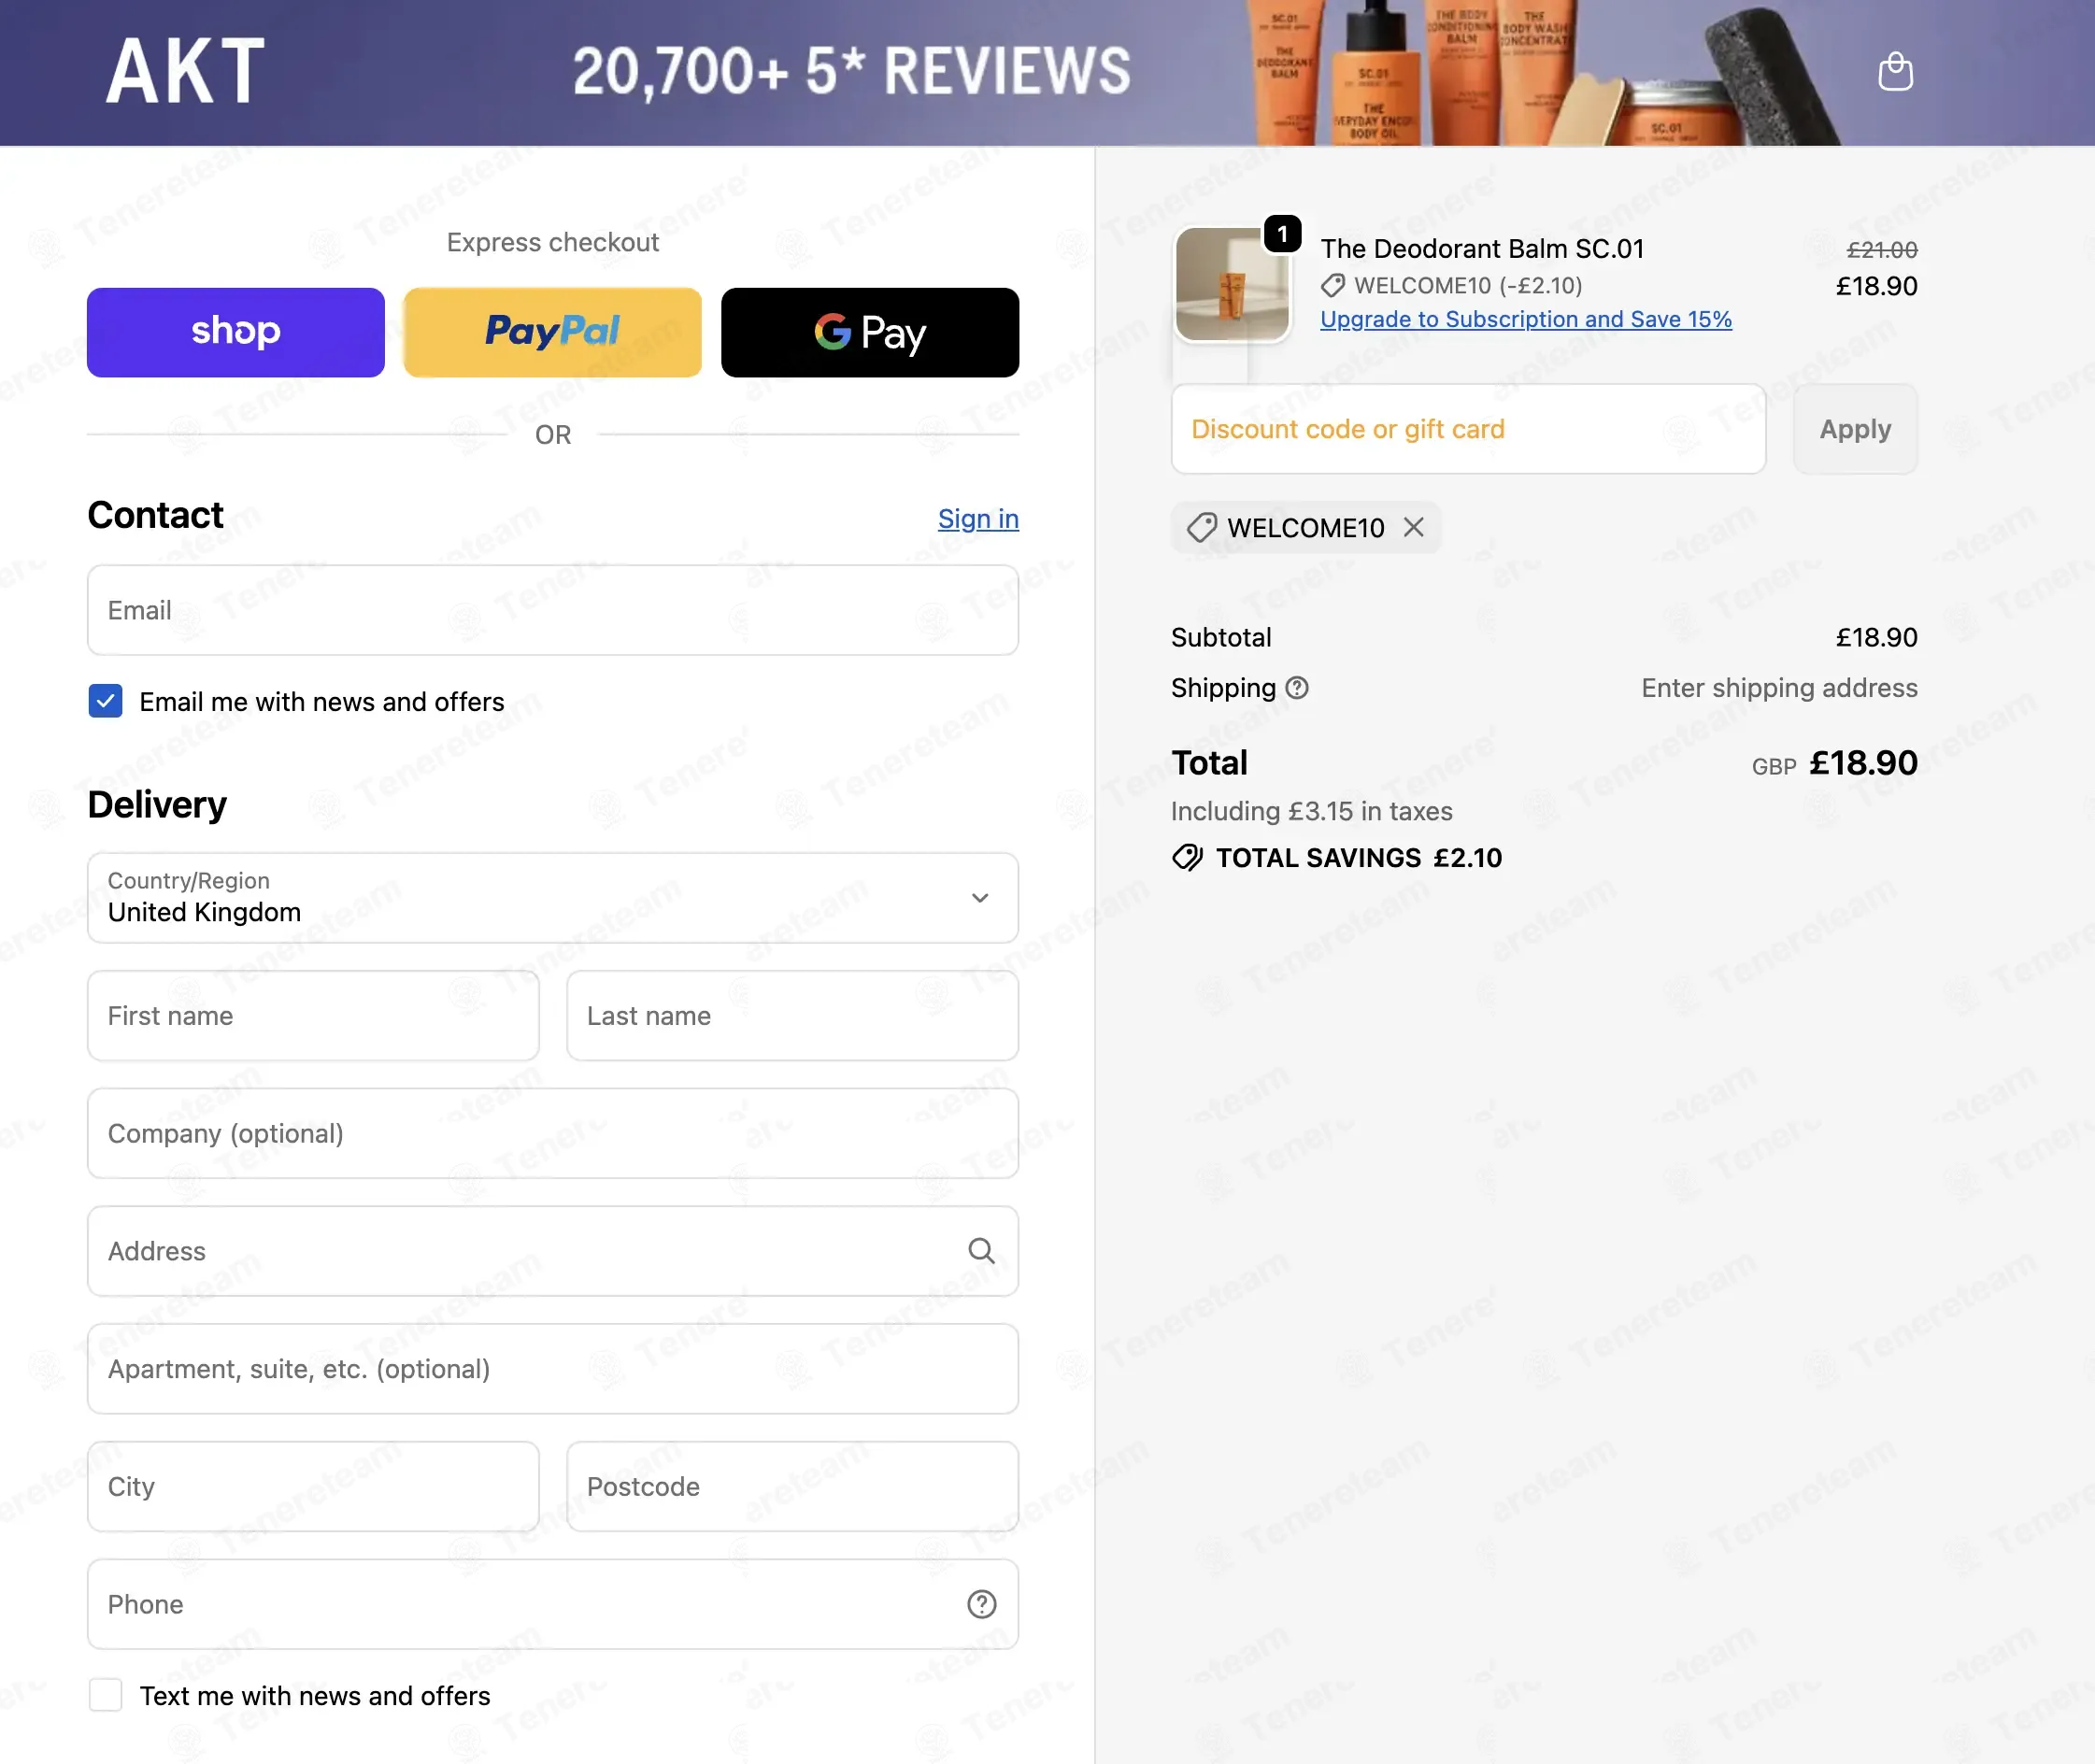The width and height of the screenshot is (2095, 1764).
Task: Click the Address search magnifier icon
Action: (981, 1251)
